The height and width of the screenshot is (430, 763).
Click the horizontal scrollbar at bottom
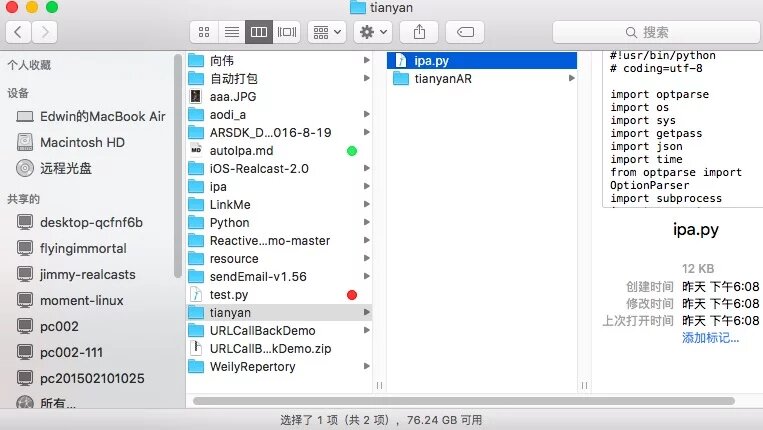[464, 401]
